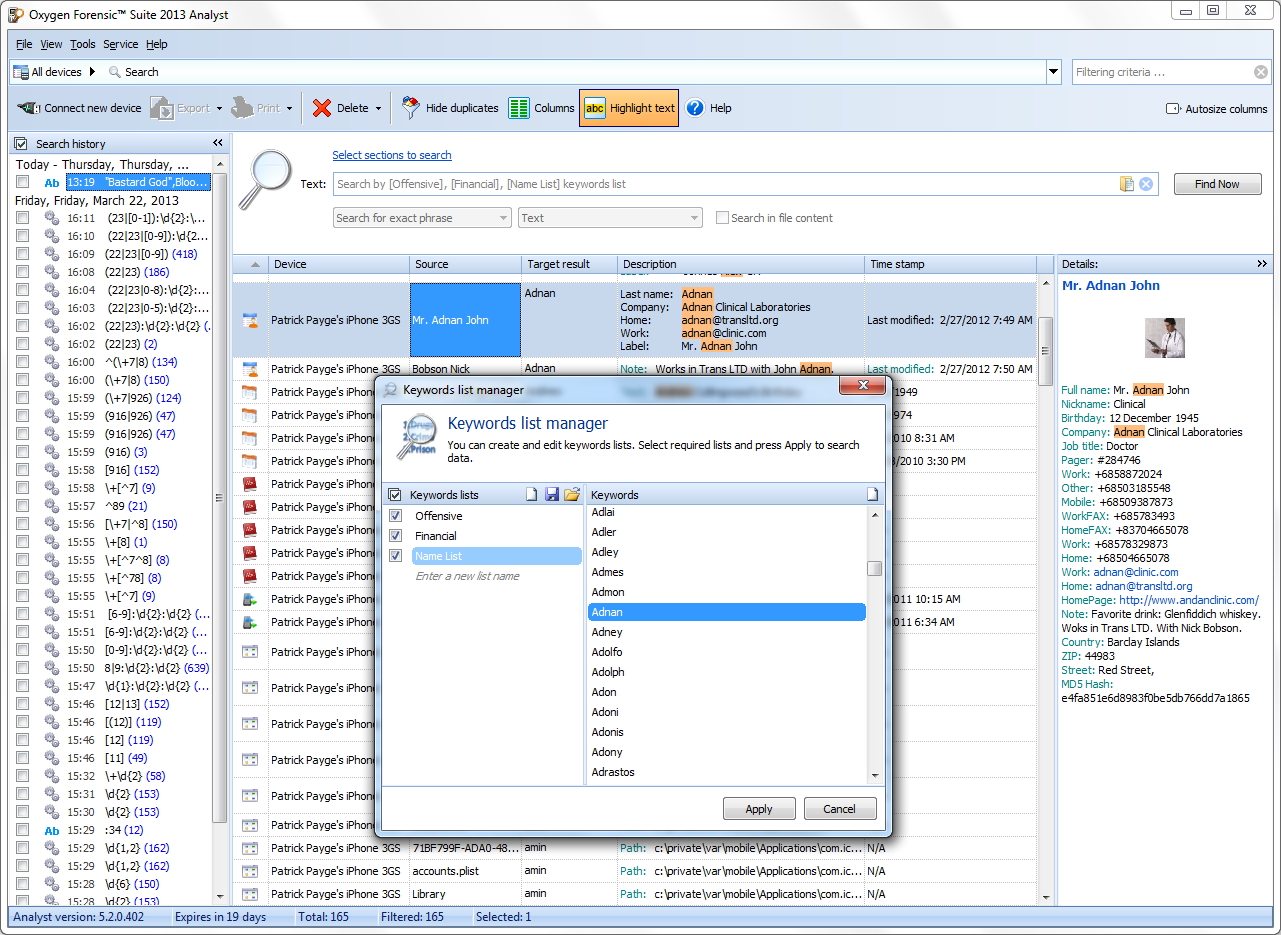Collapse the Details panel with the double arrows

[1262, 264]
